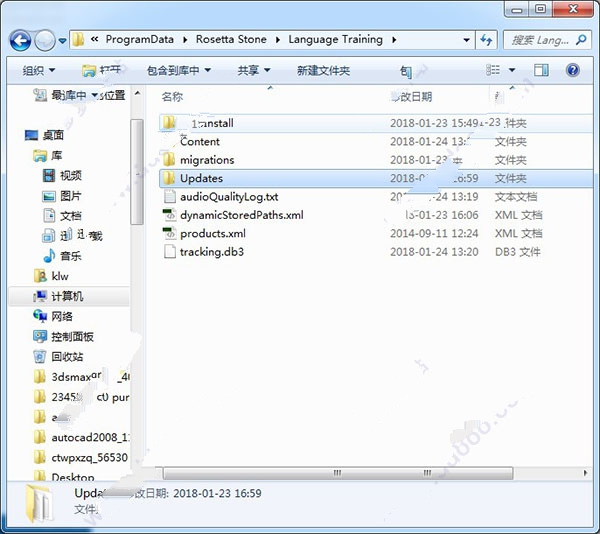Open 库 in the navigation pane
Viewport: 600px width, 534px height.
click(47, 155)
